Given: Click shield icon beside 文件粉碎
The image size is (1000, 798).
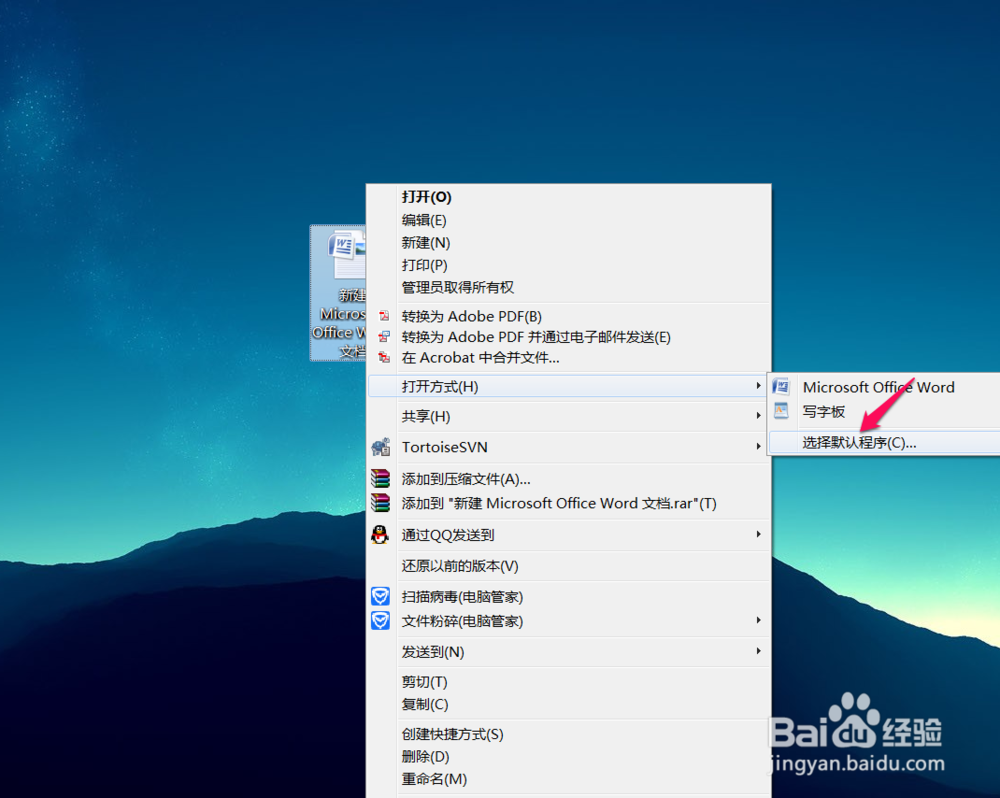Looking at the screenshot, I should coord(381,621).
